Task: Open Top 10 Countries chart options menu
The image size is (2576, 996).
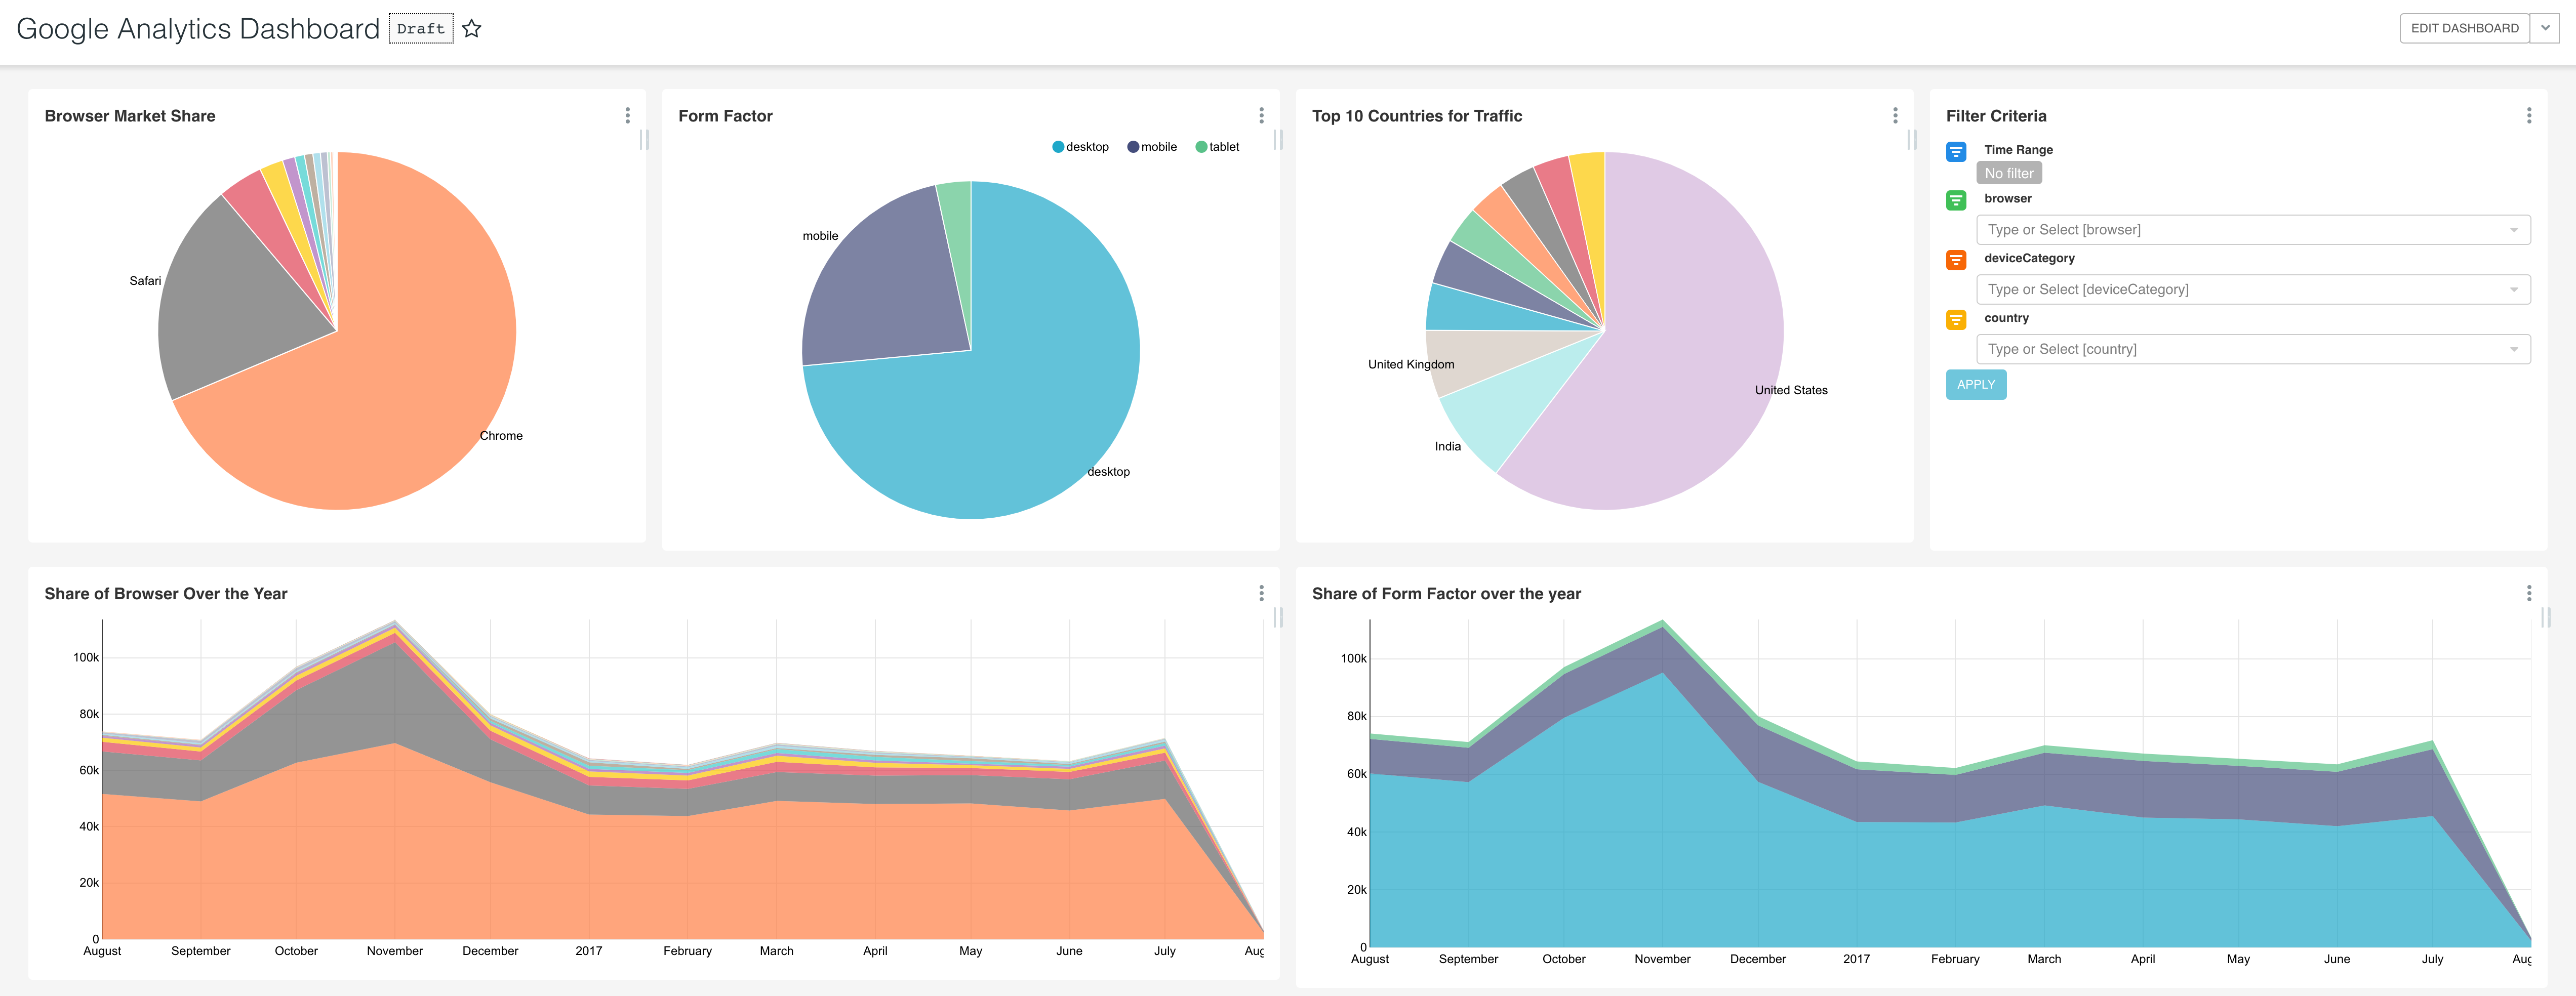Action: tap(1894, 116)
